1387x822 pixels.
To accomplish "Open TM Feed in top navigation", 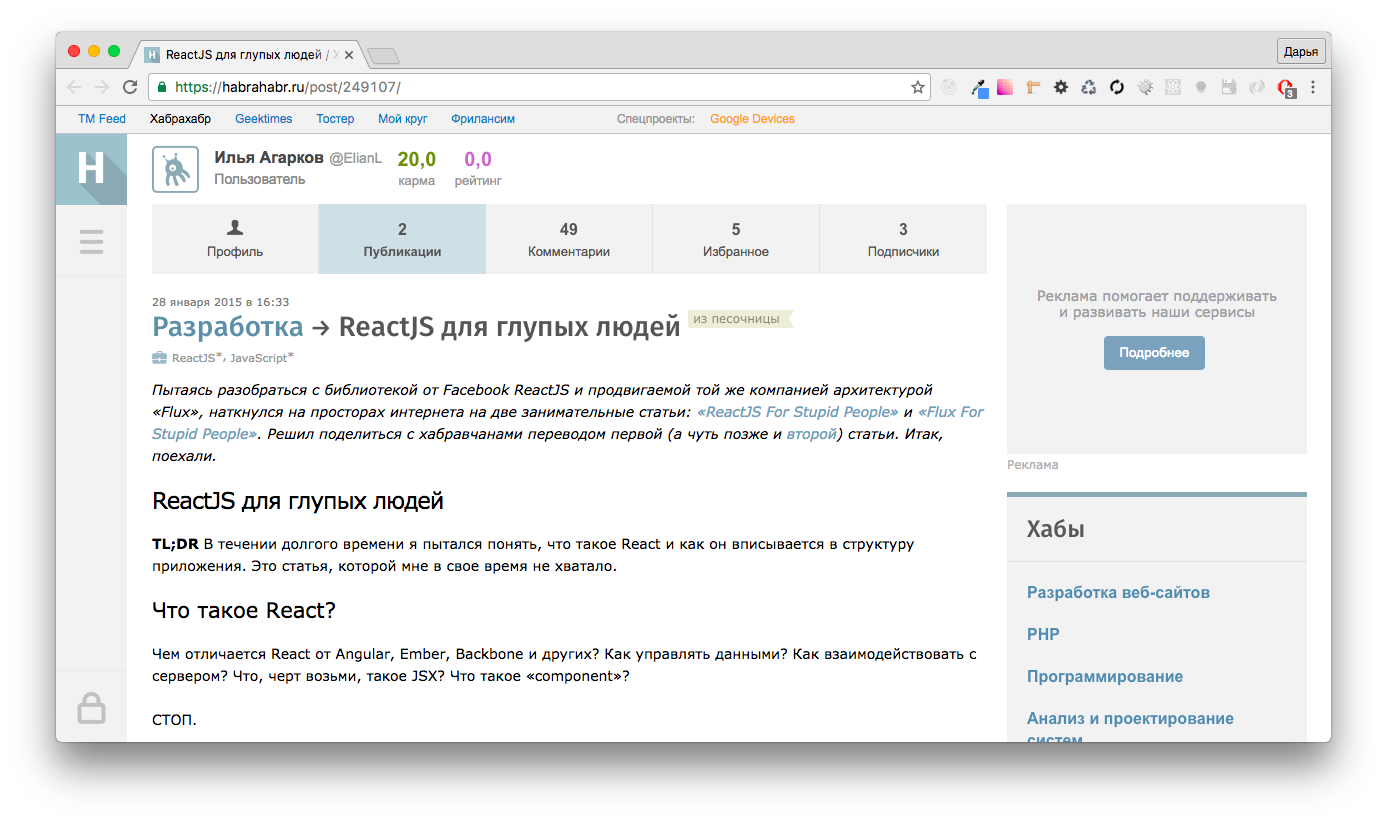I will [x=102, y=119].
